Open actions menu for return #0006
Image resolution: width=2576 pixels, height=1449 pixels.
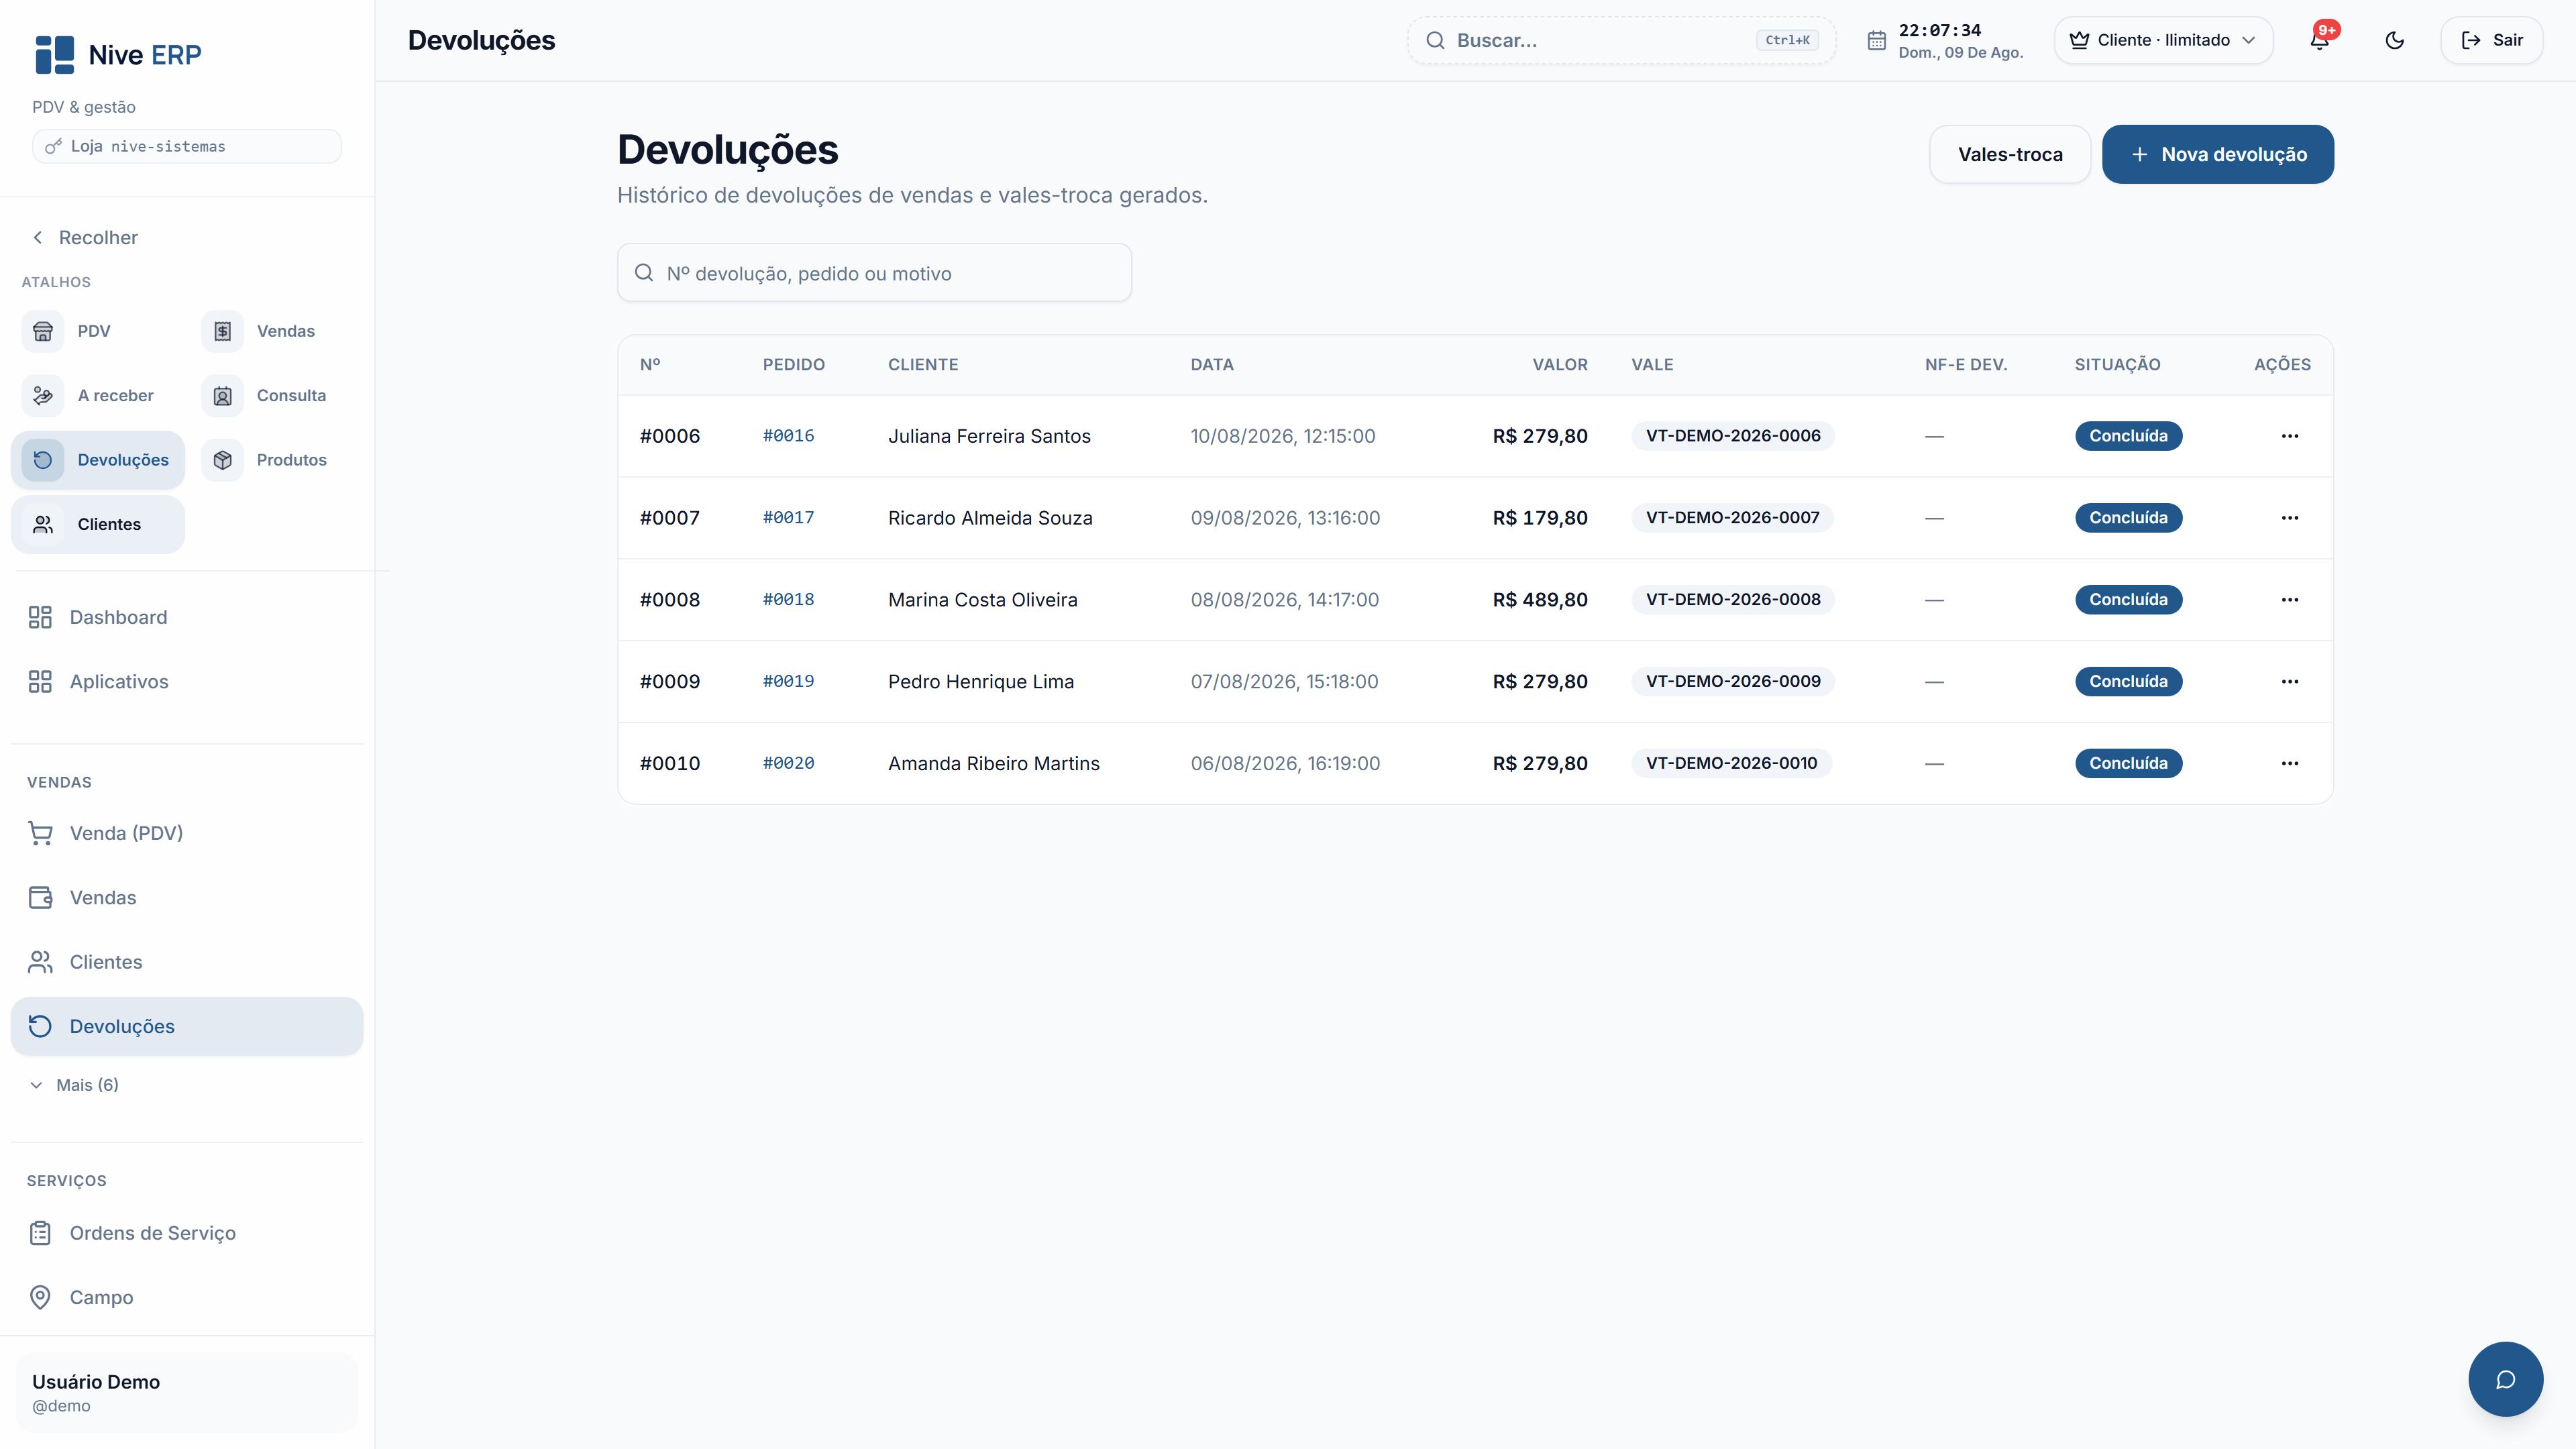(2290, 436)
